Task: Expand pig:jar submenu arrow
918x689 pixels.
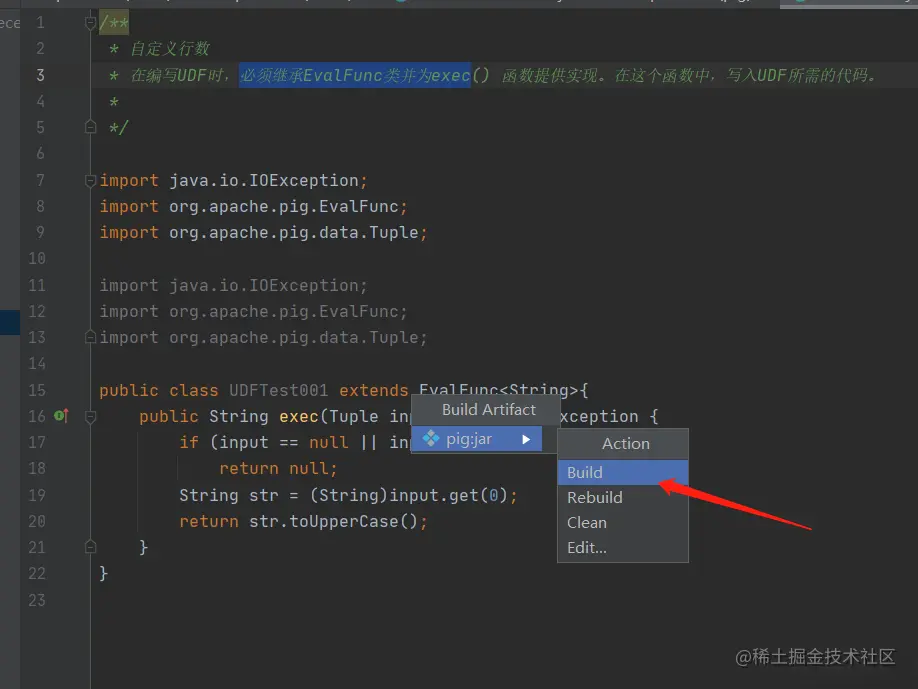Action: coord(526,439)
